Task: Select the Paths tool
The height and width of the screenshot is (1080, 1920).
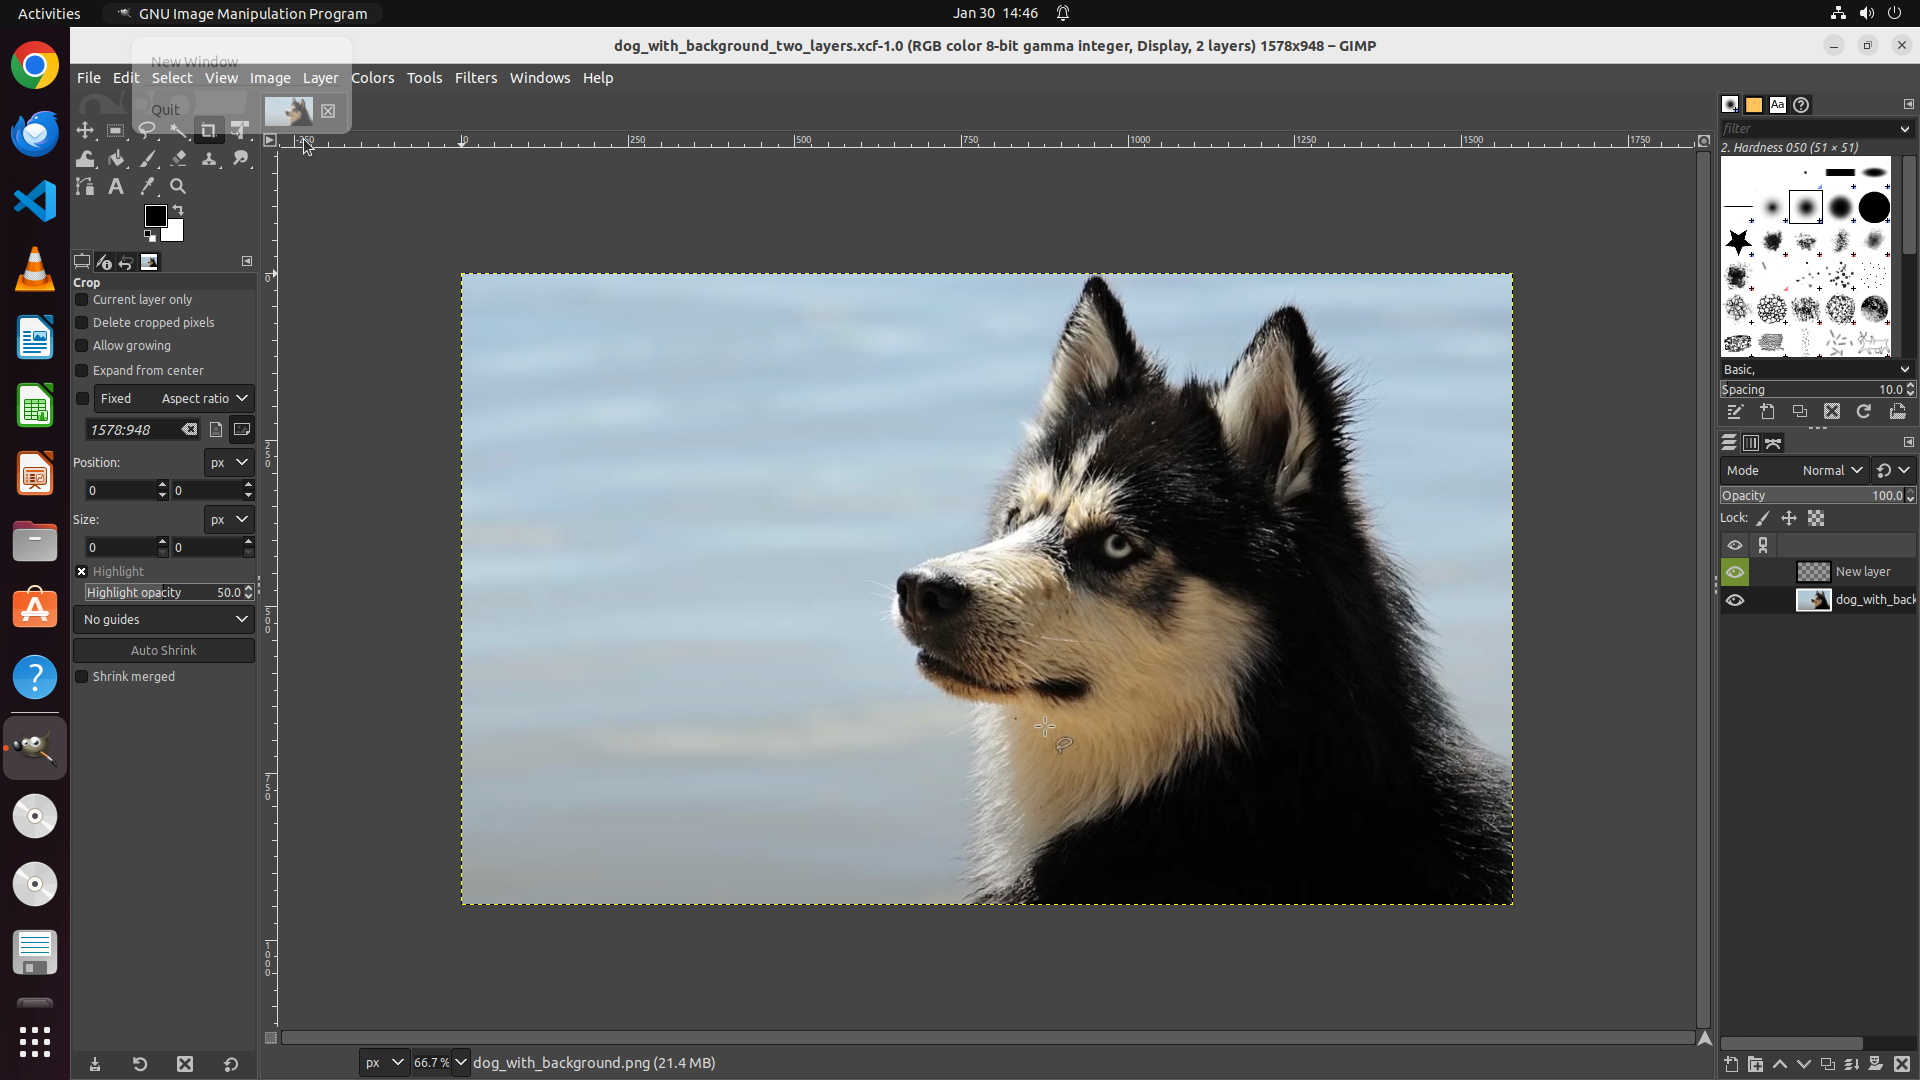Action: point(85,186)
